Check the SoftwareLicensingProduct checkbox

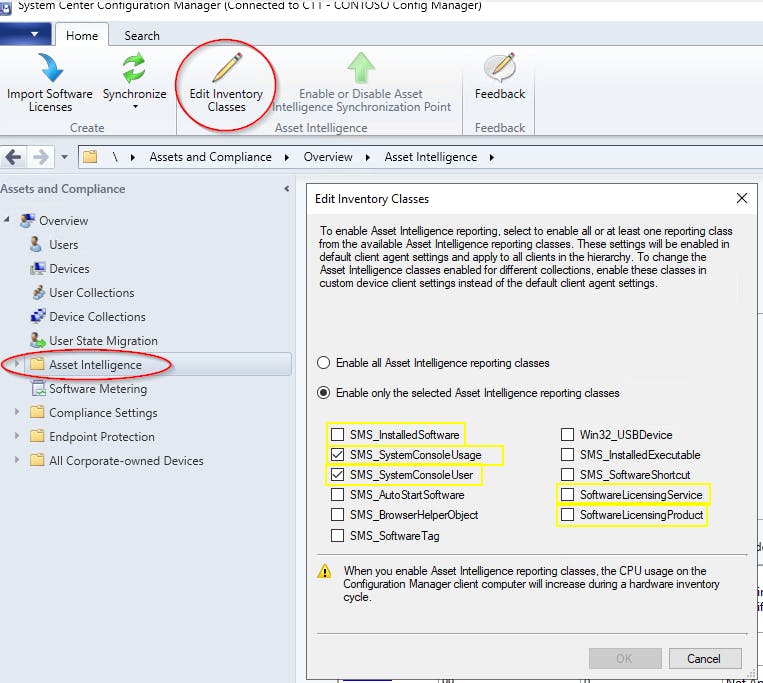567,514
